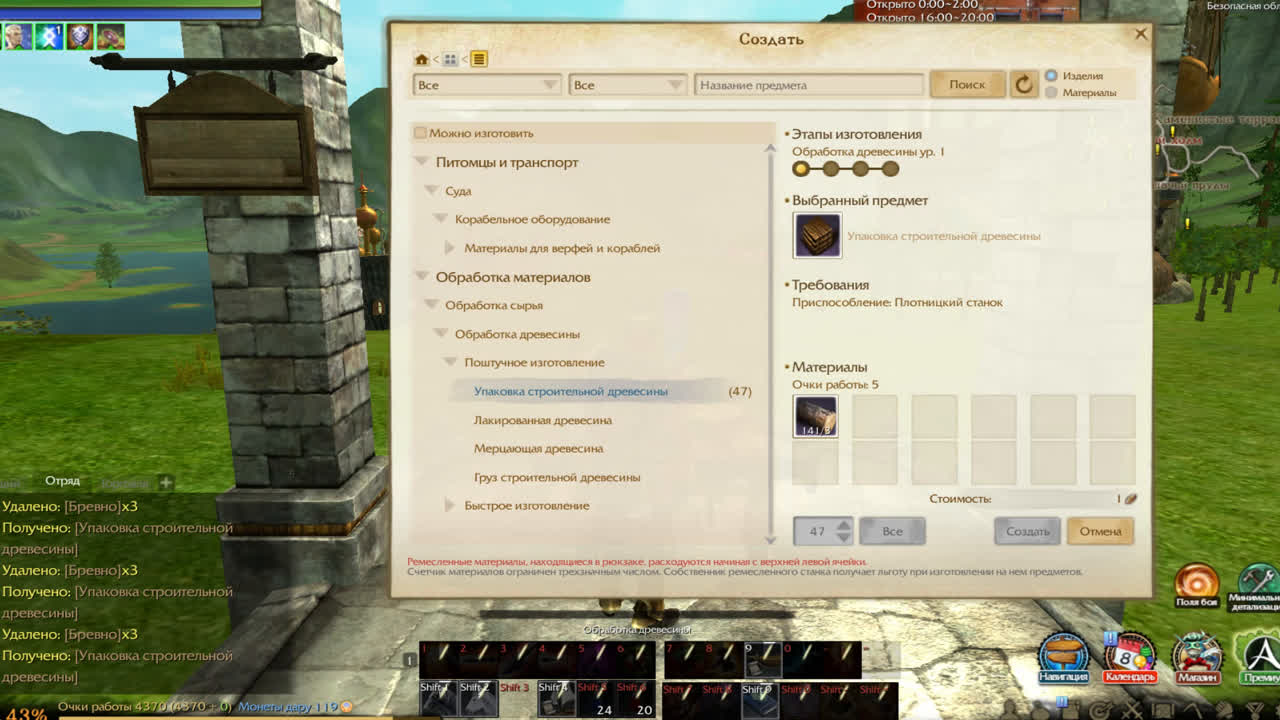Use the Shift 2 hotbar slot

(x=477, y=699)
